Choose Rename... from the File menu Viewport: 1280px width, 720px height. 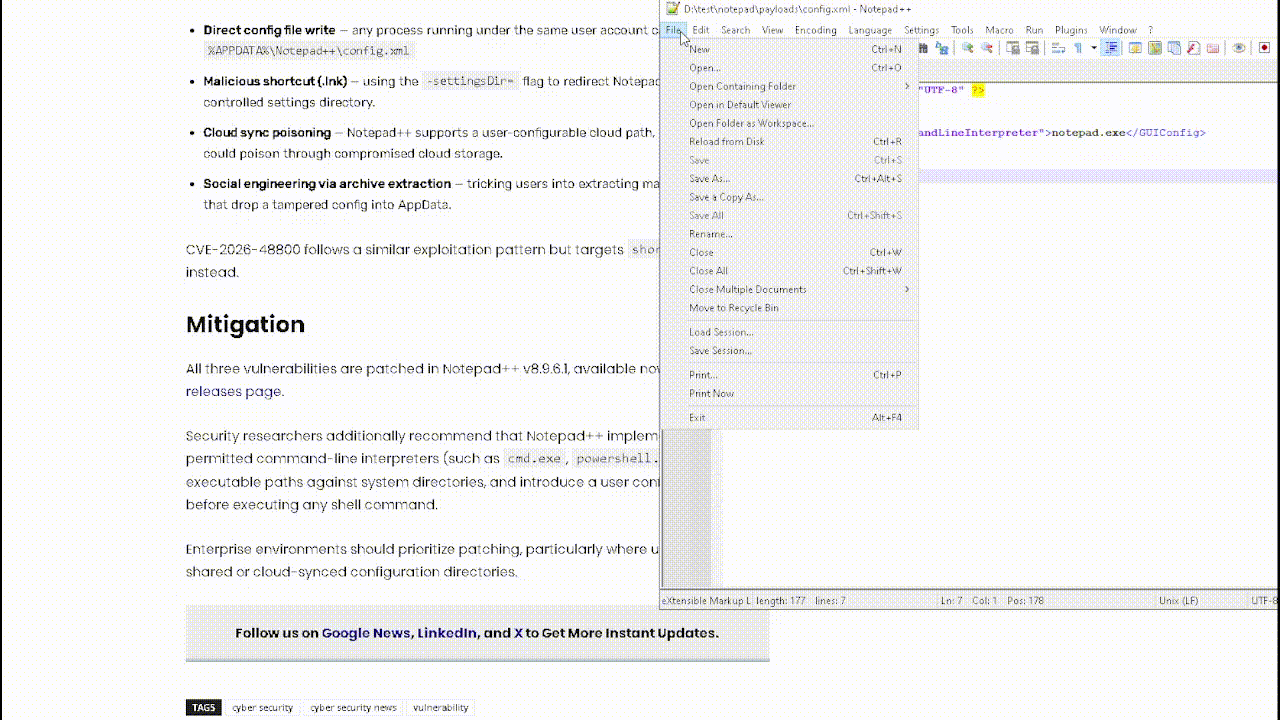click(789, 234)
